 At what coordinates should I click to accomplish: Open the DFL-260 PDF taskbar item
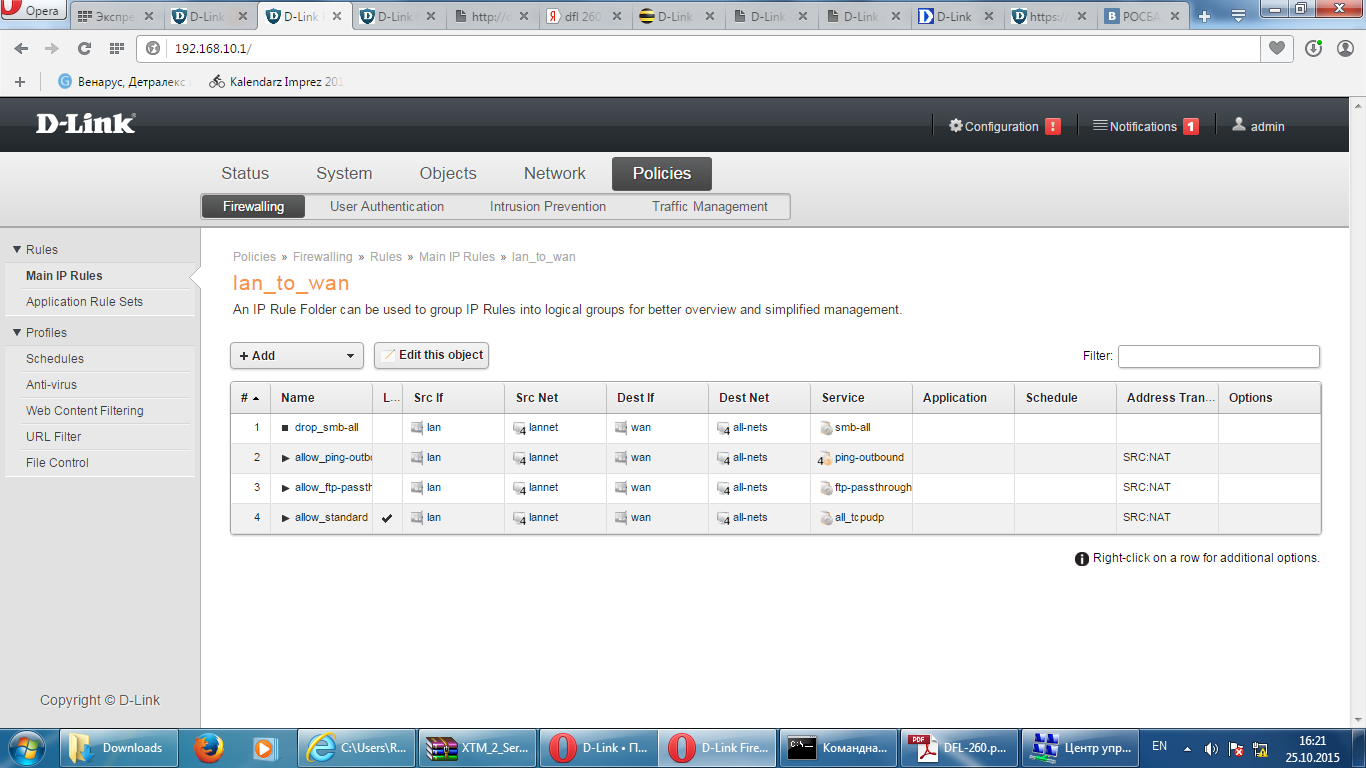tap(961, 748)
